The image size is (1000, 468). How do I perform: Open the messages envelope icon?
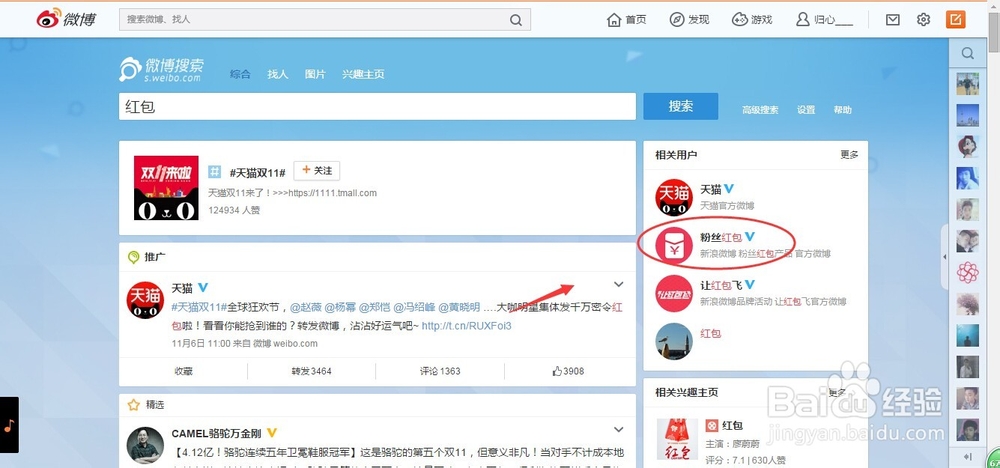click(893, 20)
